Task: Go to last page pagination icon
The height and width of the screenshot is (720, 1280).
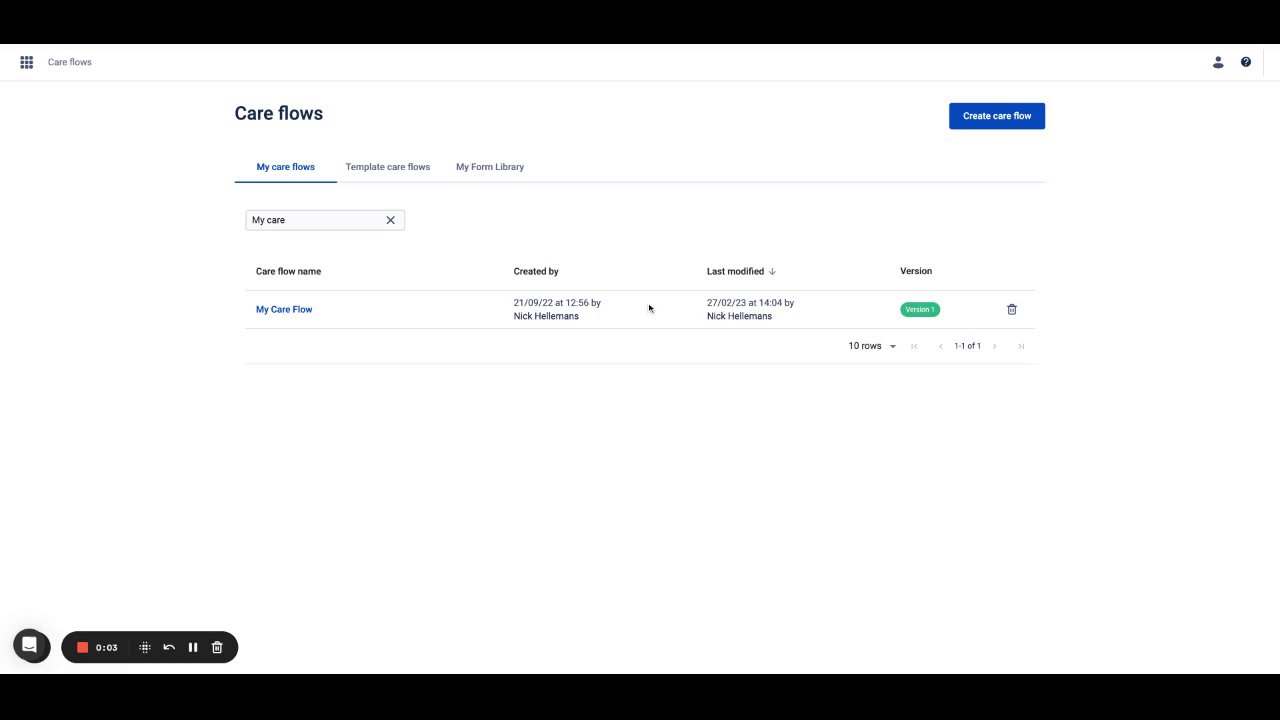Action: (1021, 346)
